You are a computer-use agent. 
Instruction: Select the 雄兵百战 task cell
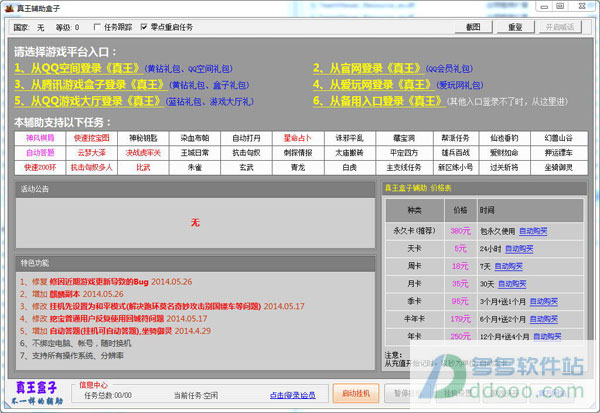pyautogui.click(x=455, y=153)
